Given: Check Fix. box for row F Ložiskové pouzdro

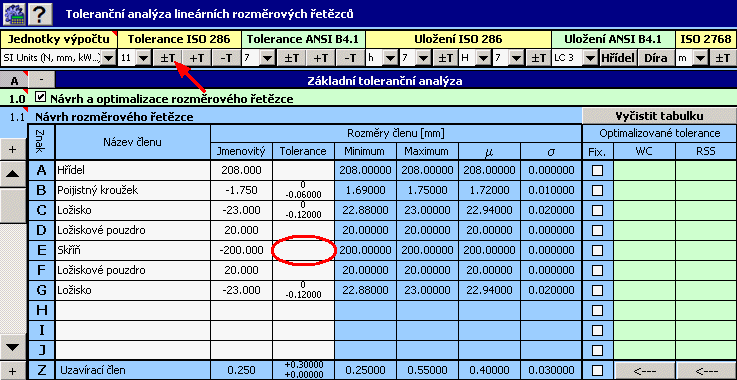Looking at the screenshot, I should pyautogui.click(x=597, y=270).
